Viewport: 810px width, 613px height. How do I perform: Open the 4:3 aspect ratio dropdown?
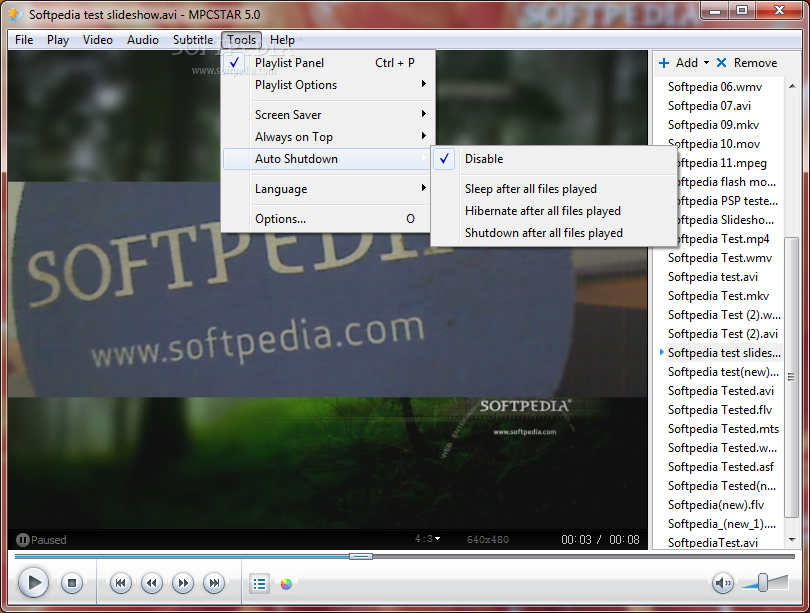[427, 539]
